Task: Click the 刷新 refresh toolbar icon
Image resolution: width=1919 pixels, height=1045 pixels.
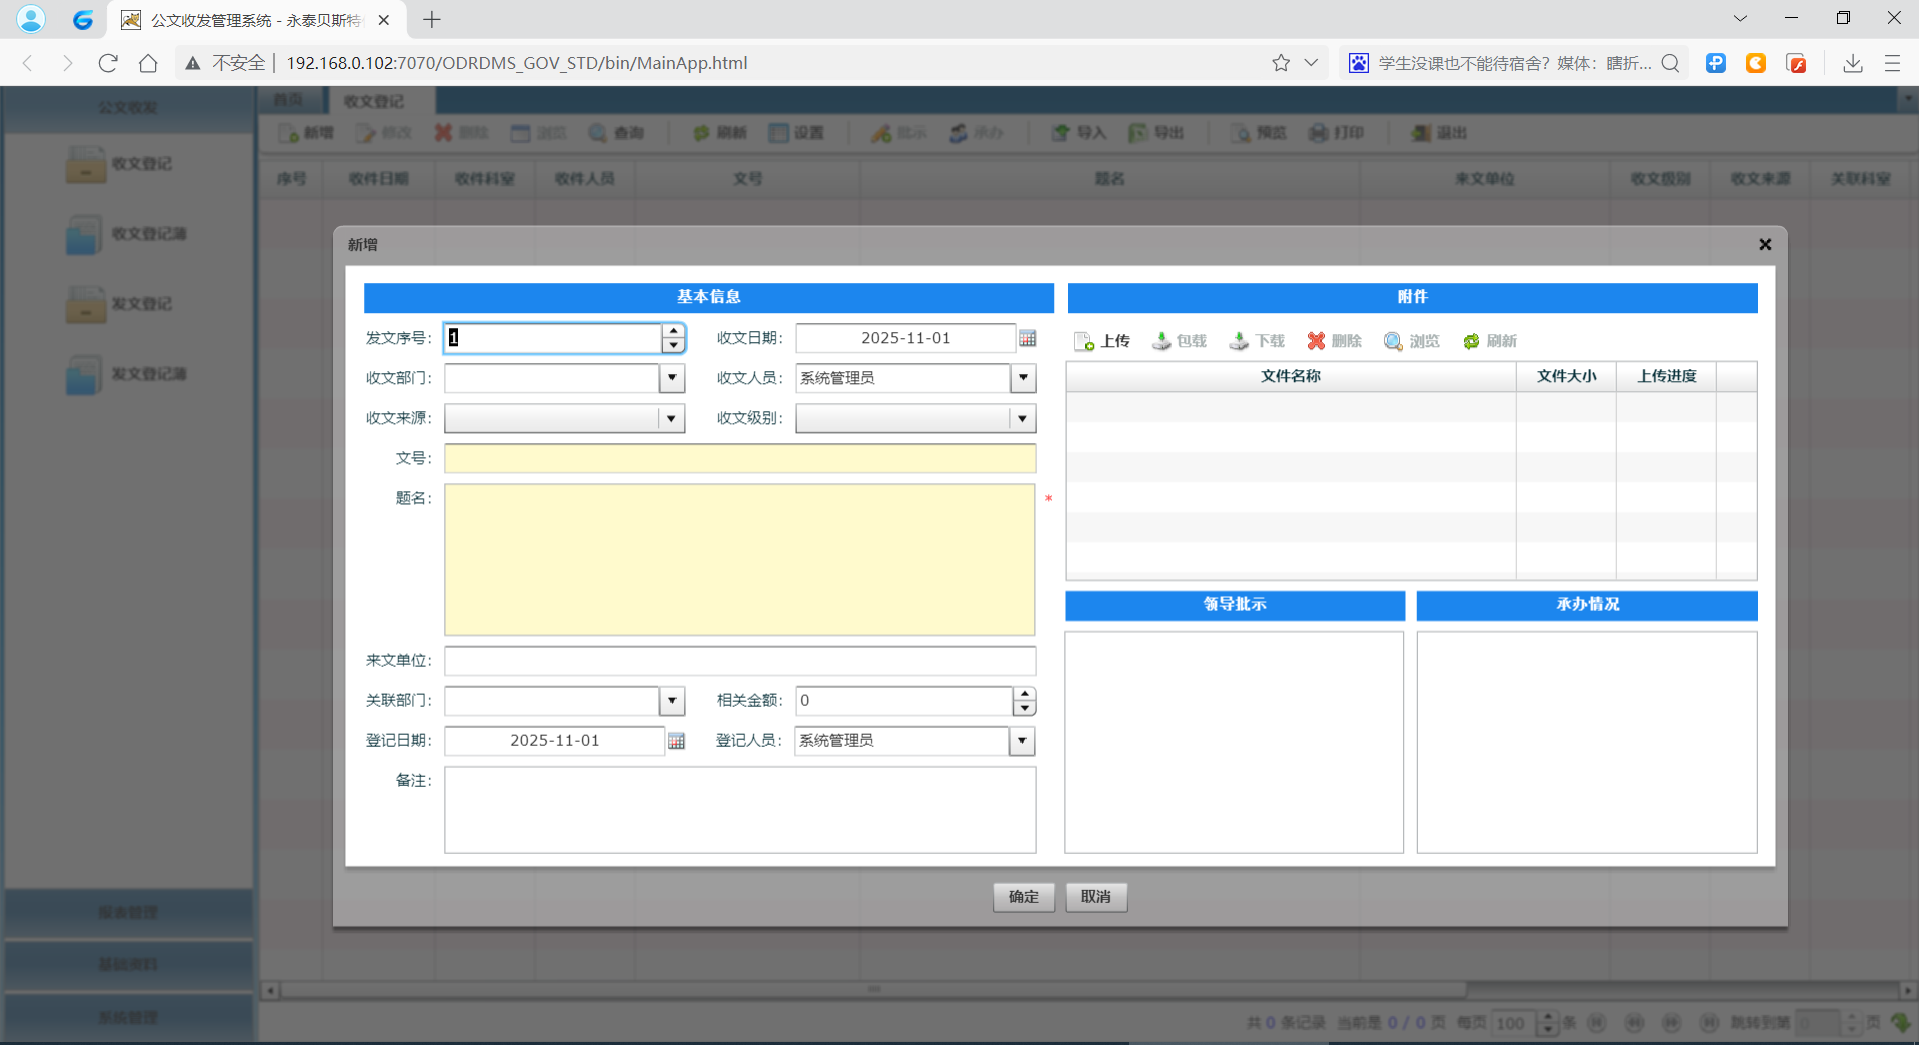Action: pos(718,132)
